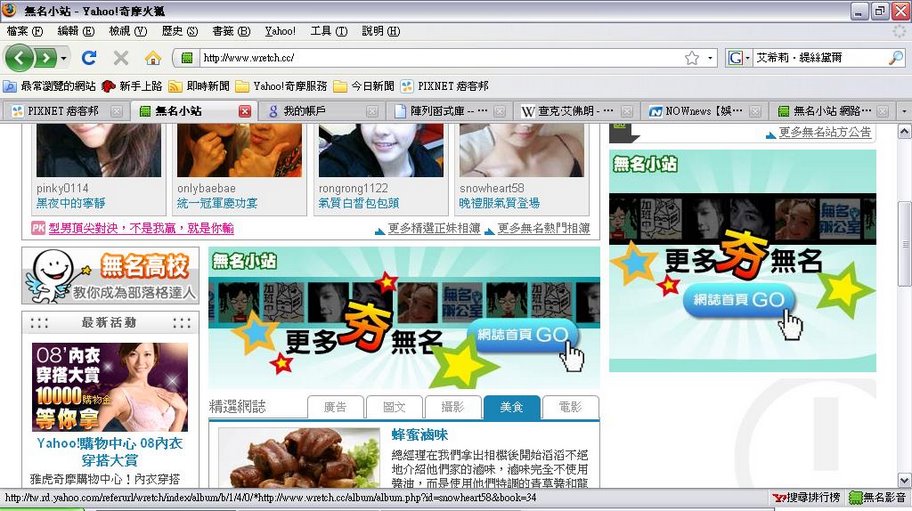Go back with the green back arrow
Viewport: 912px width, 511px height.
coord(19,58)
